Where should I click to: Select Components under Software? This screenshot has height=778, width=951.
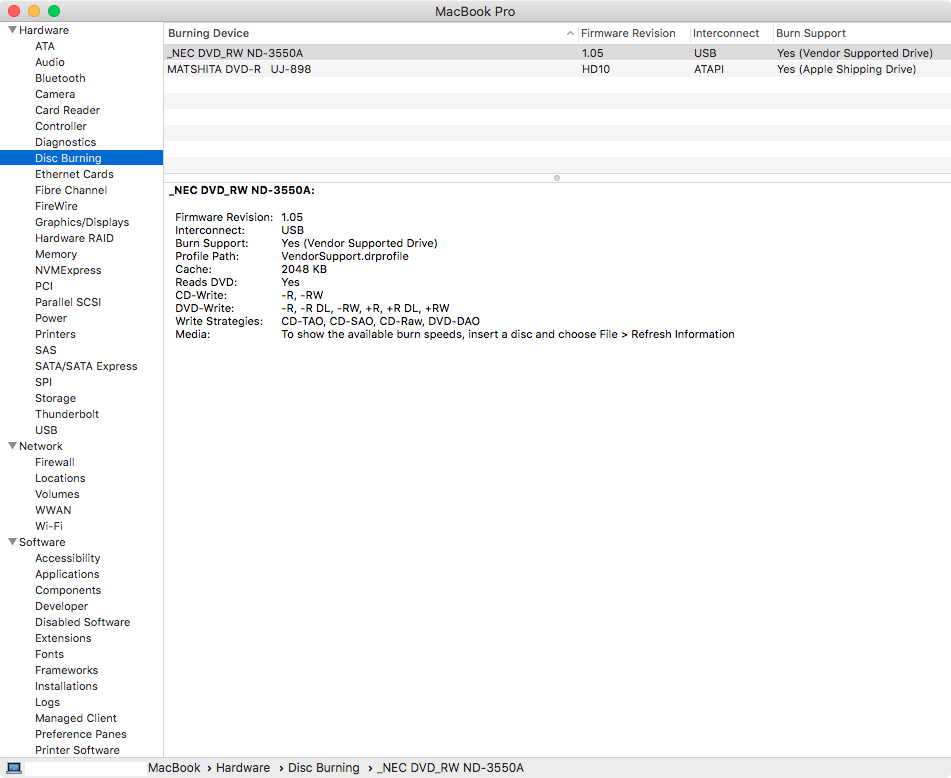point(68,590)
